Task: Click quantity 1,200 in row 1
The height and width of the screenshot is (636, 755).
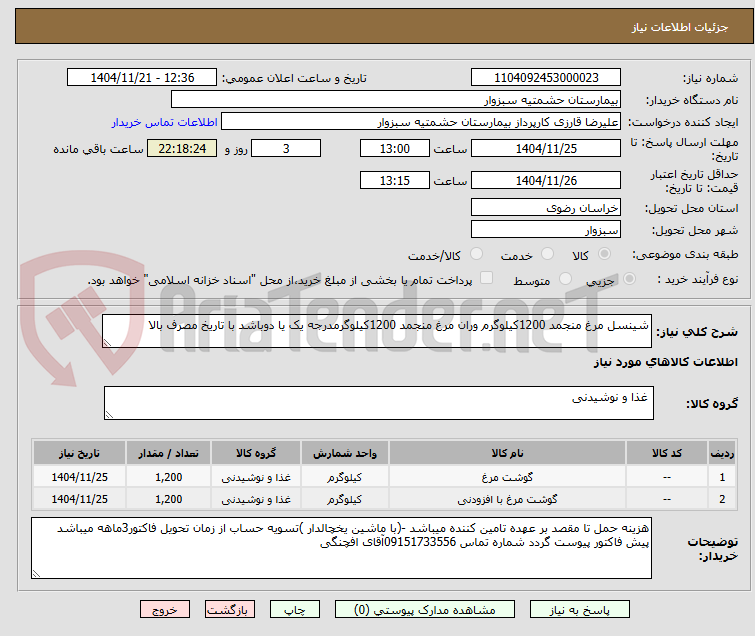Action: (x=169, y=477)
